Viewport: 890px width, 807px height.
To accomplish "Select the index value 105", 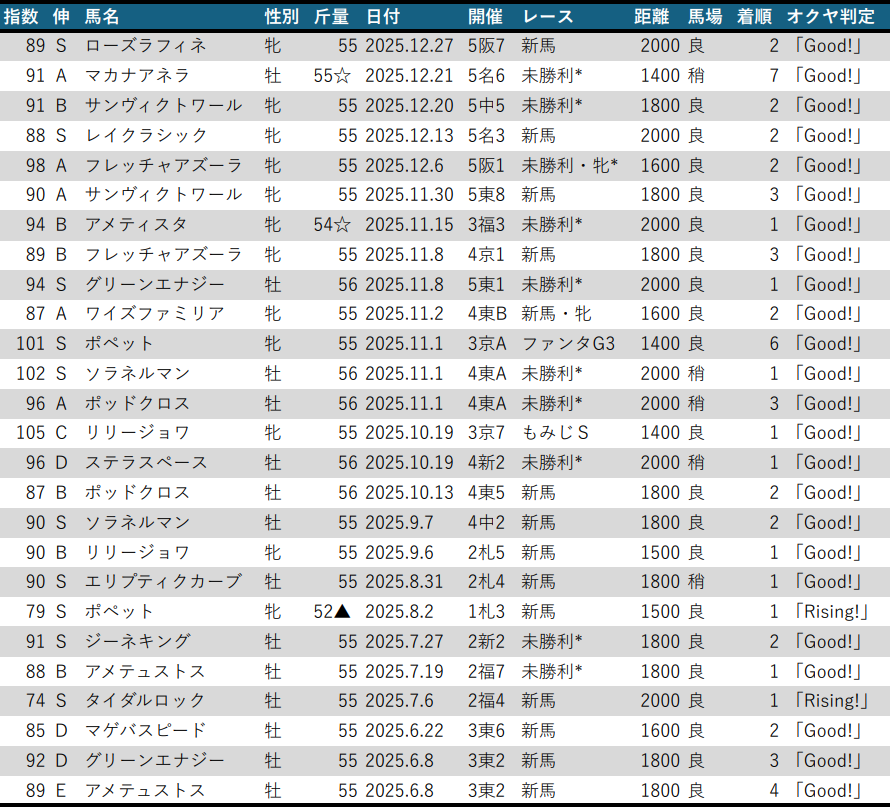I will pos(30,433).
